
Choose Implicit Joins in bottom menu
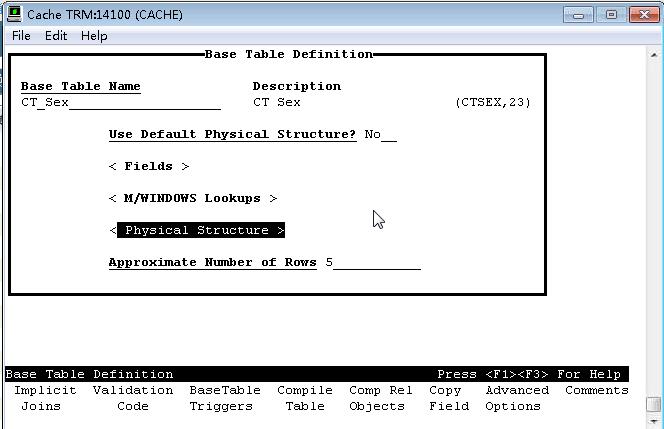tap(45, 398)
